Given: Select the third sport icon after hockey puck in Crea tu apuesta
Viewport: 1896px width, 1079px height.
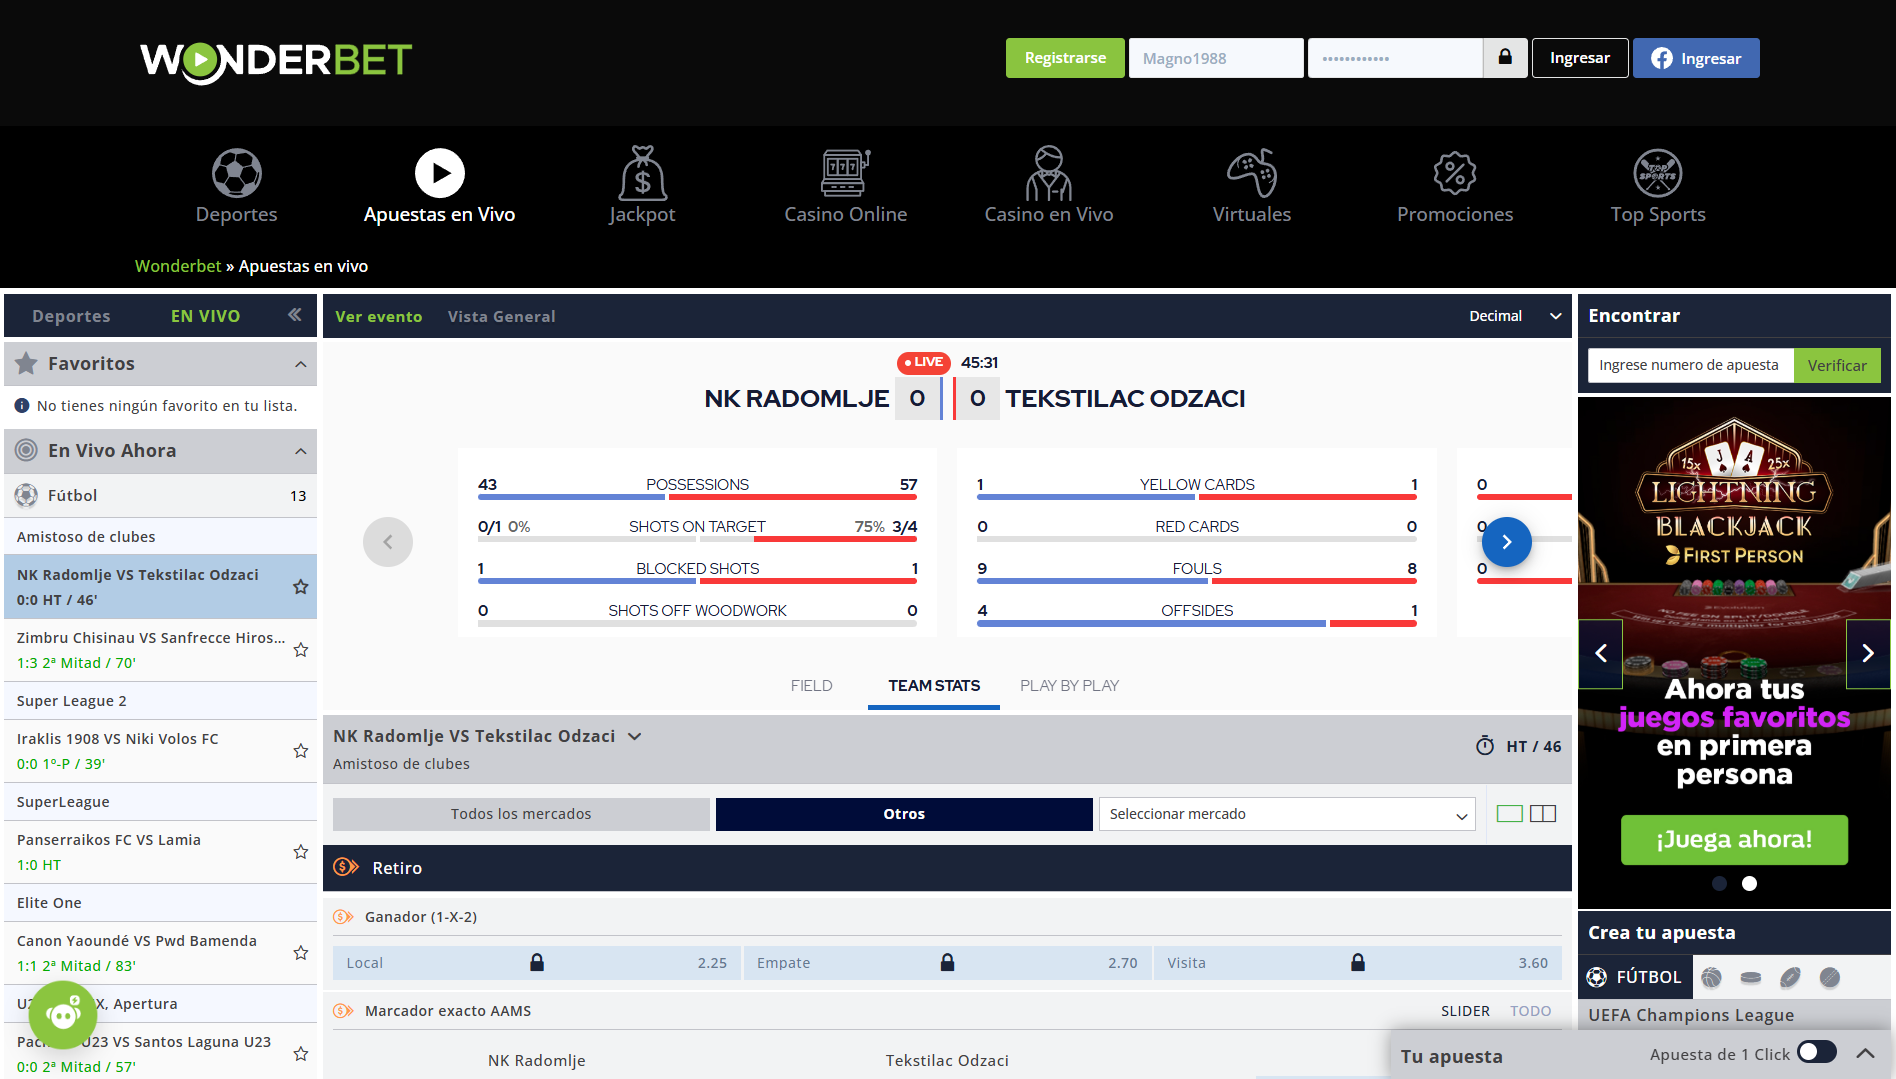Looking at the screenshot, I should (x=1790, y=978).
